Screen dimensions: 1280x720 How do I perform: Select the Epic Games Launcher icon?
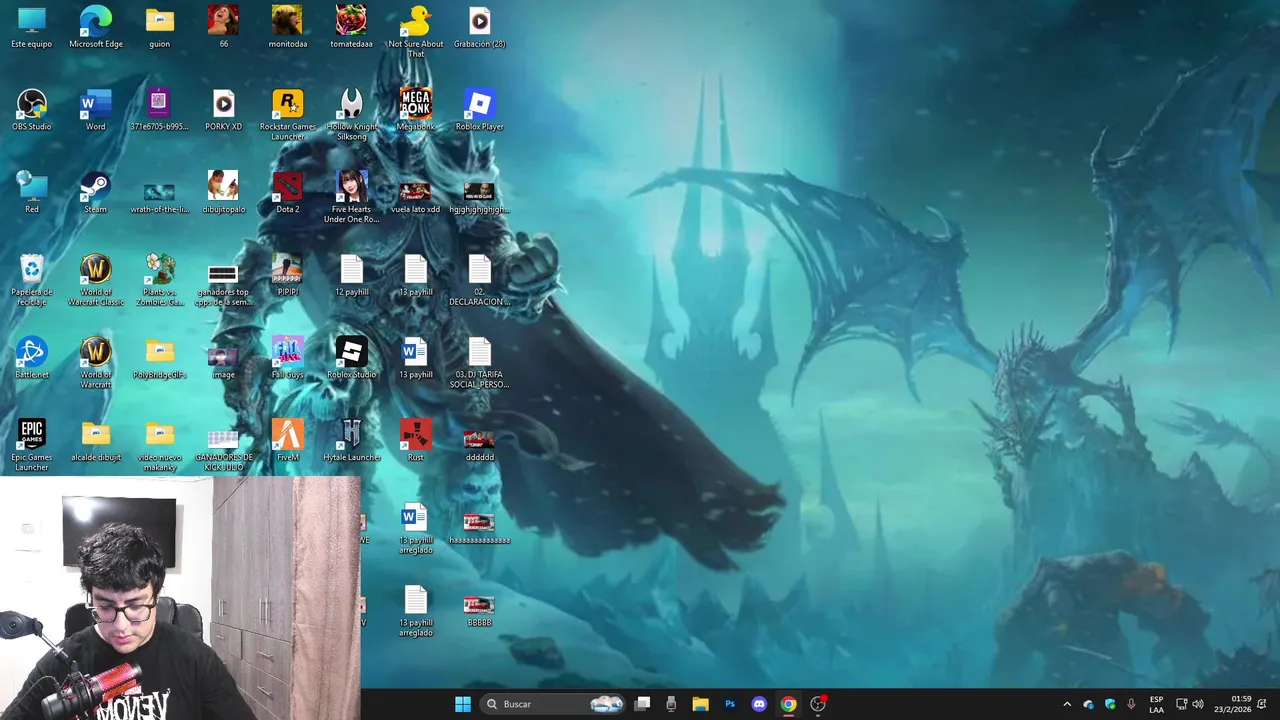32,447
